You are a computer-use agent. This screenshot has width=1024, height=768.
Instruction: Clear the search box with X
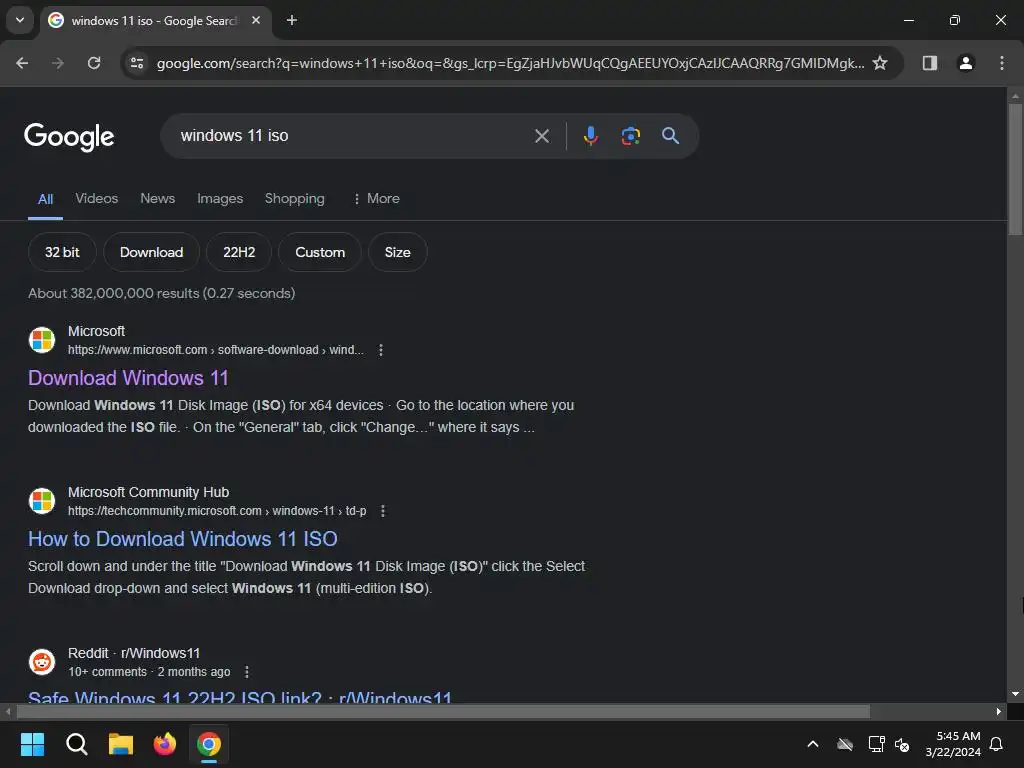coord(541,136)
